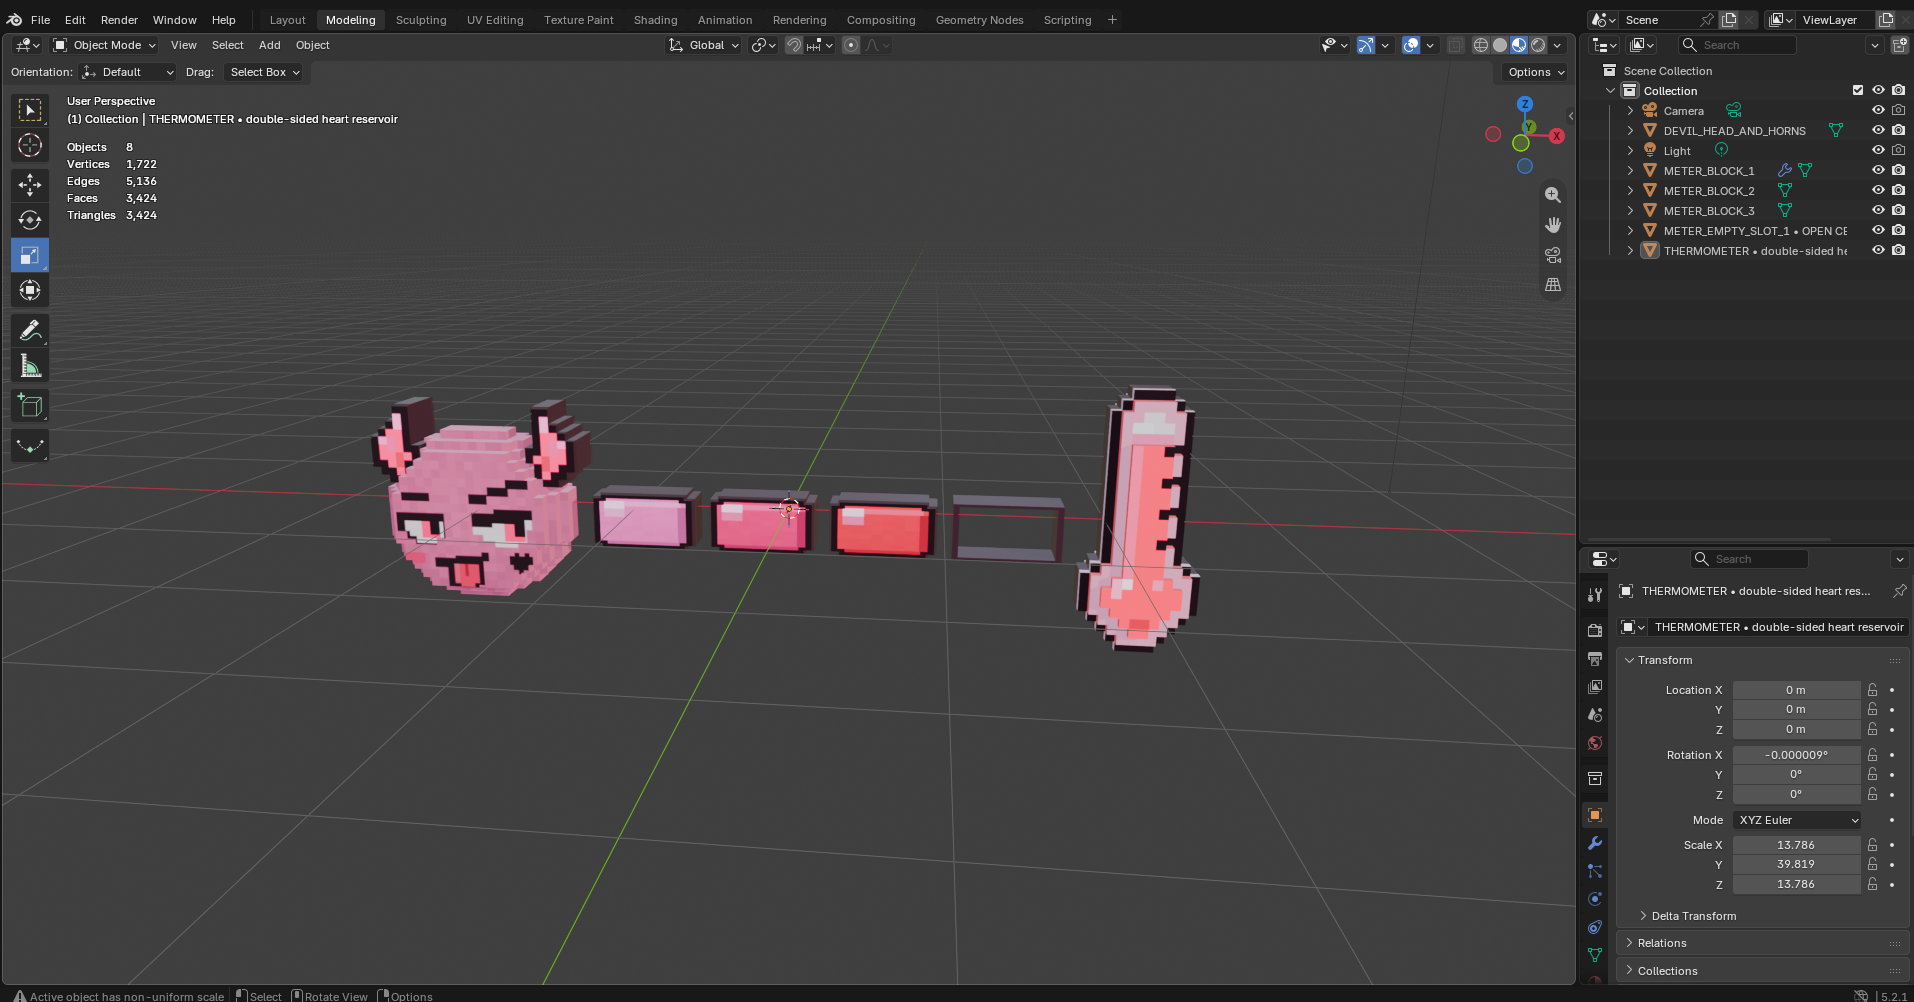
Task: Open XYZ Euler rotation mode dropdown
Action: (1797, 820)
